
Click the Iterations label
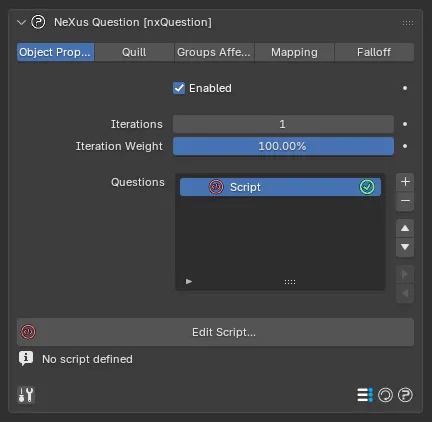coord(137,124)
